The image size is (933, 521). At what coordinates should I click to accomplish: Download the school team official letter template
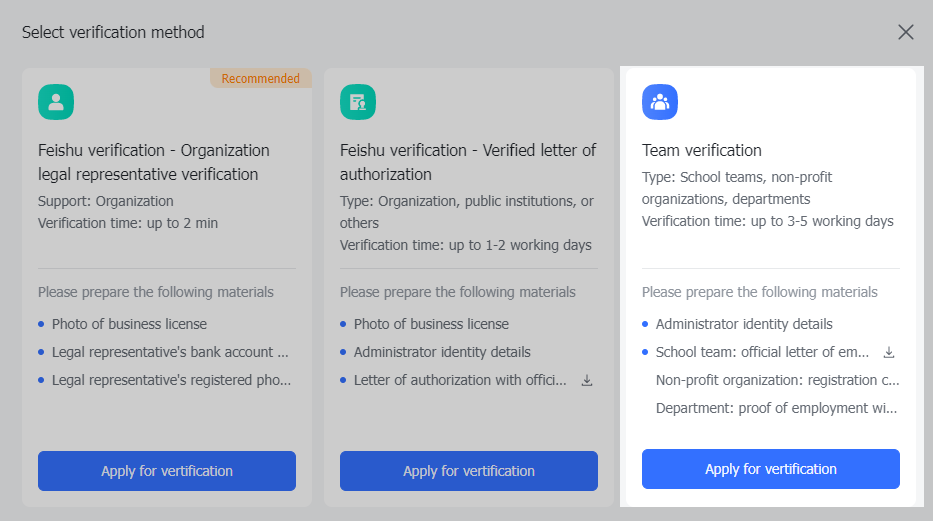click(889, 352)
